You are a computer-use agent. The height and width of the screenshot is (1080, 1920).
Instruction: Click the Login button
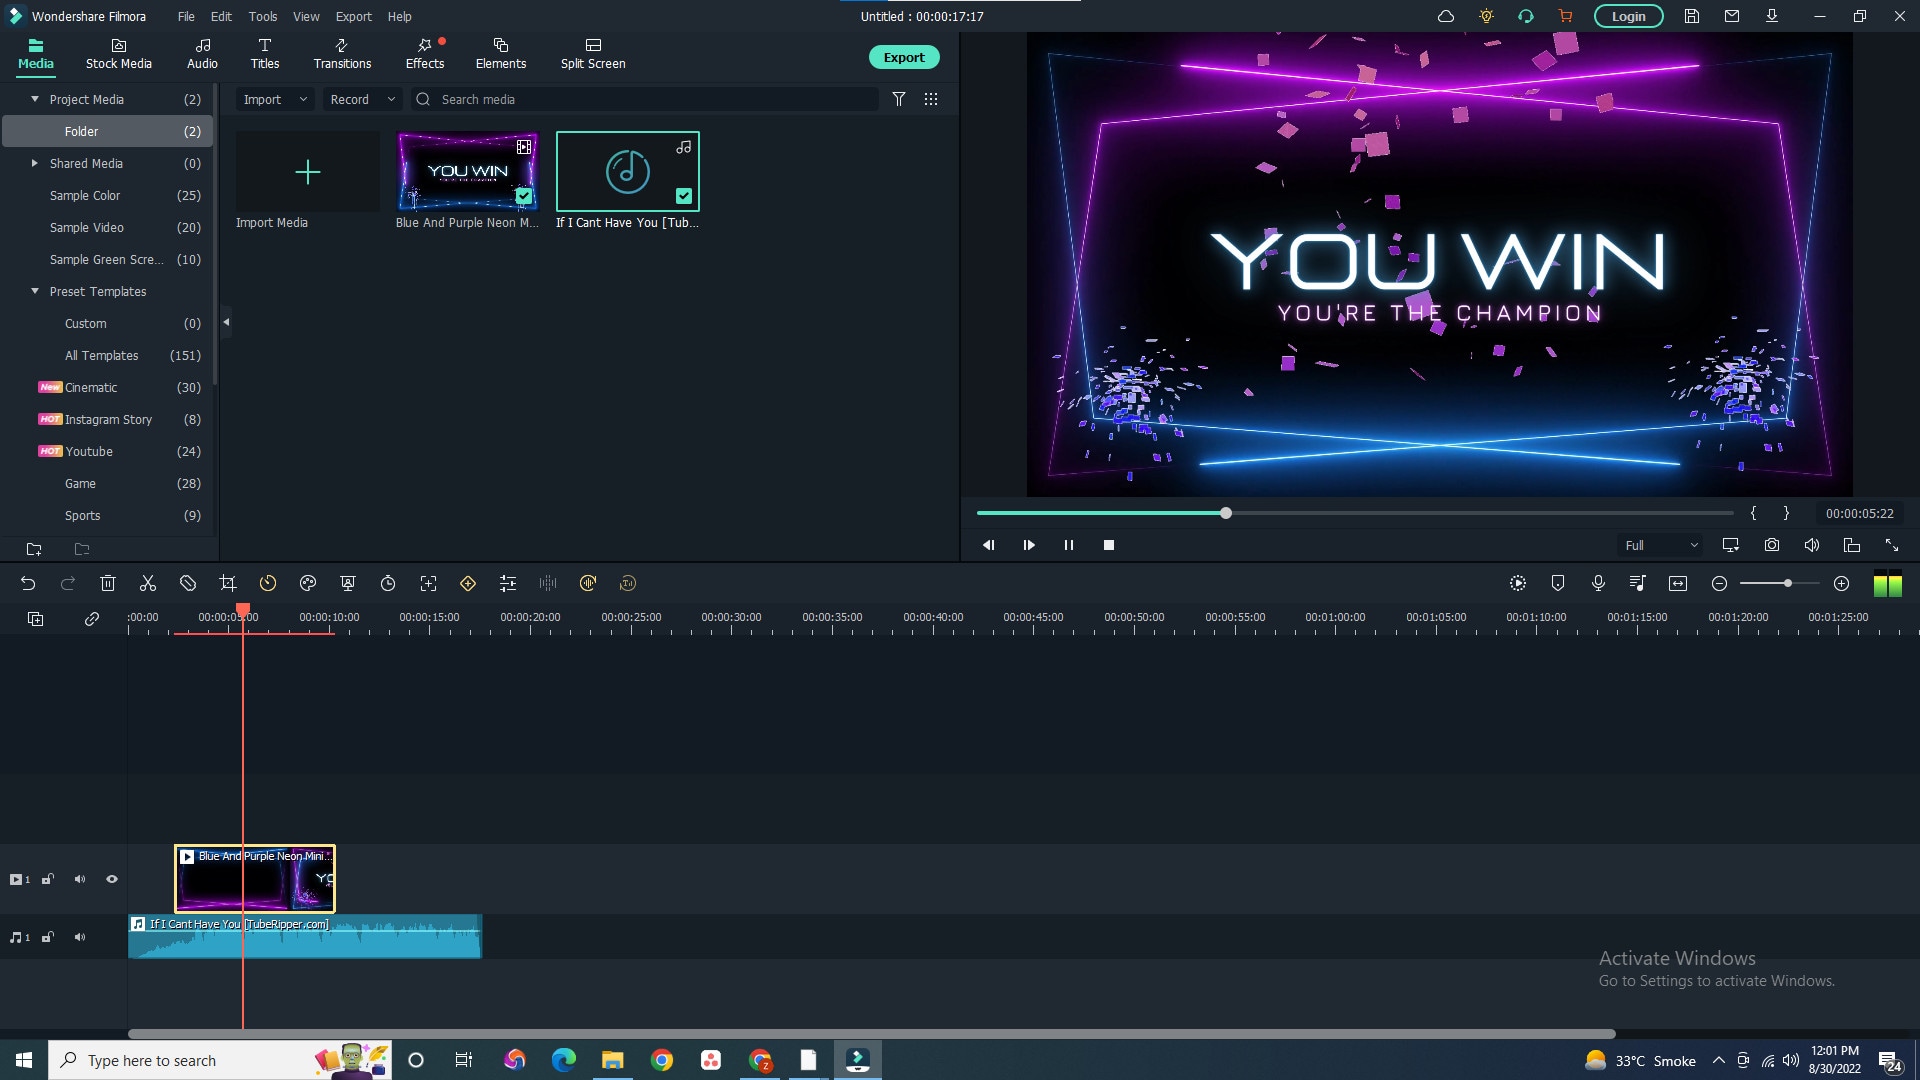[x=1628, y=16]
